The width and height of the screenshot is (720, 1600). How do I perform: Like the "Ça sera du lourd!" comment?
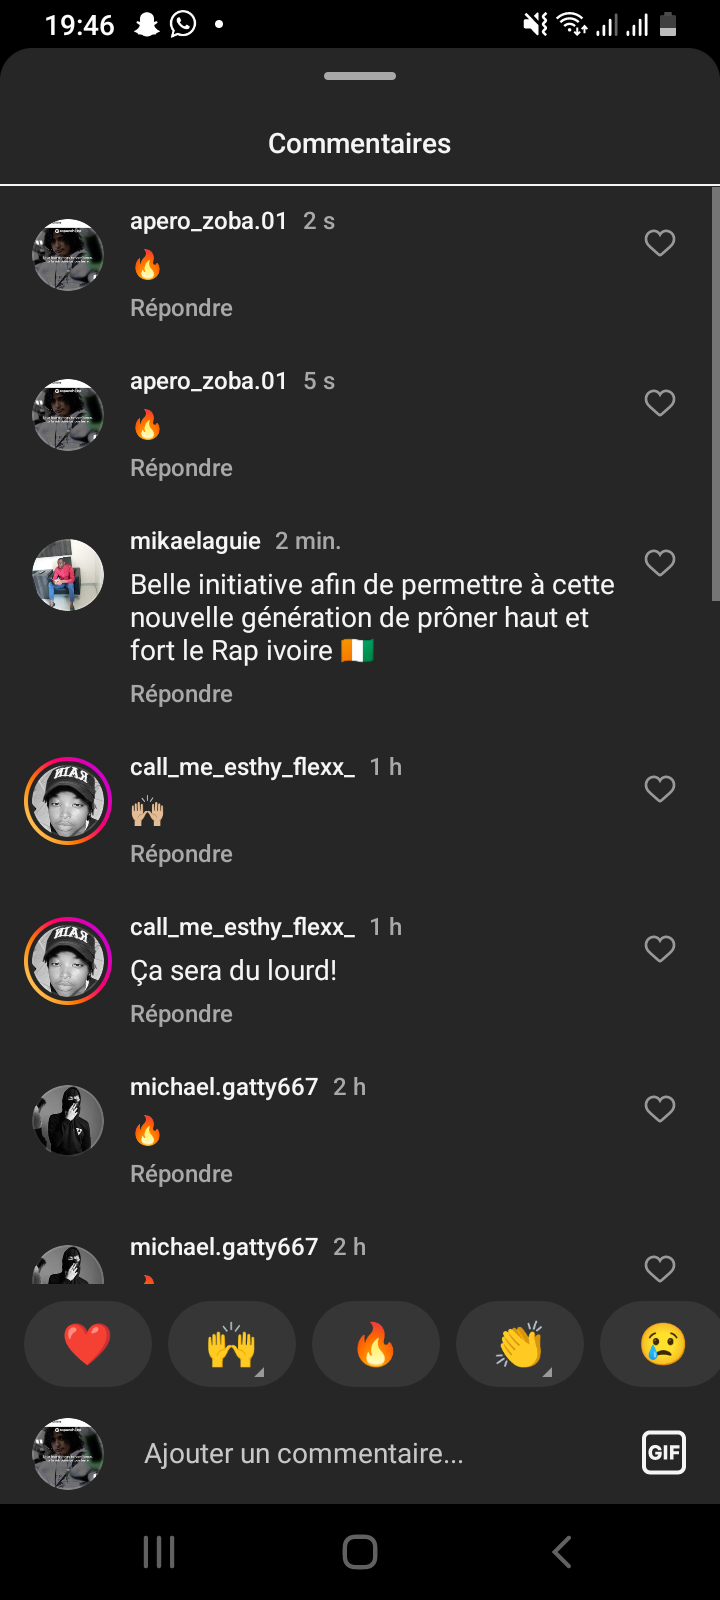[x=660, y=949]
